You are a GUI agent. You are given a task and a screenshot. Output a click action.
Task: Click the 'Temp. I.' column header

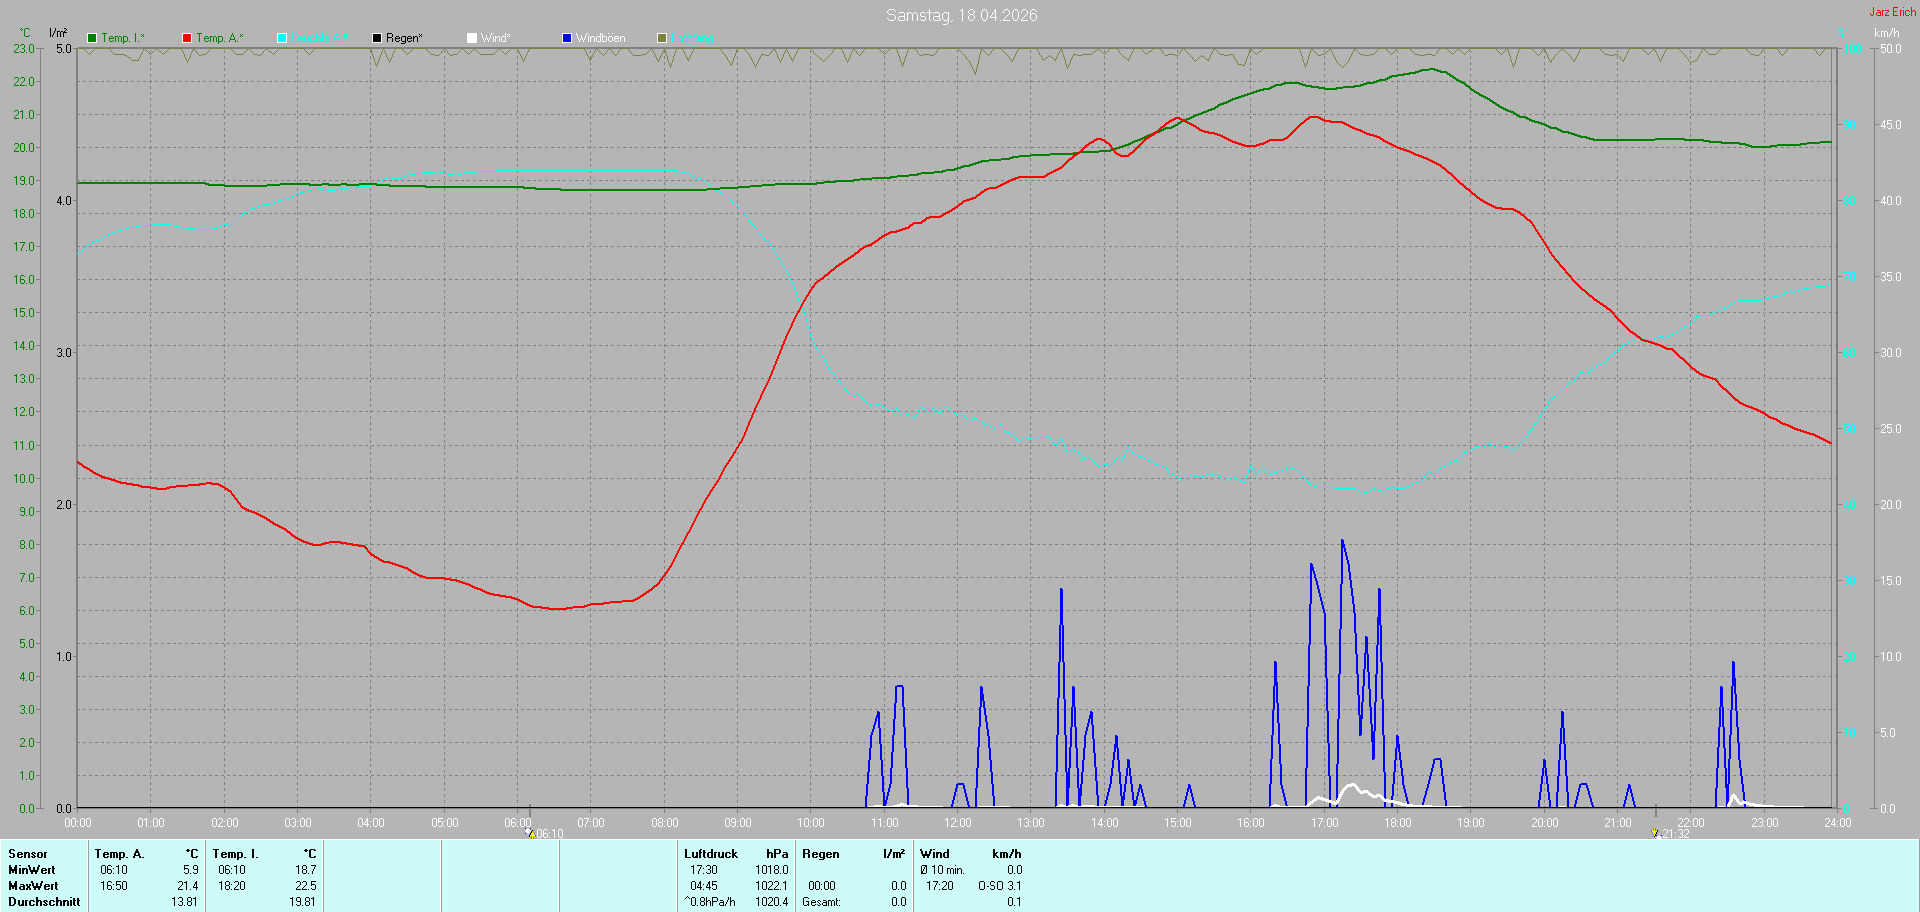[x=235, y=854]
